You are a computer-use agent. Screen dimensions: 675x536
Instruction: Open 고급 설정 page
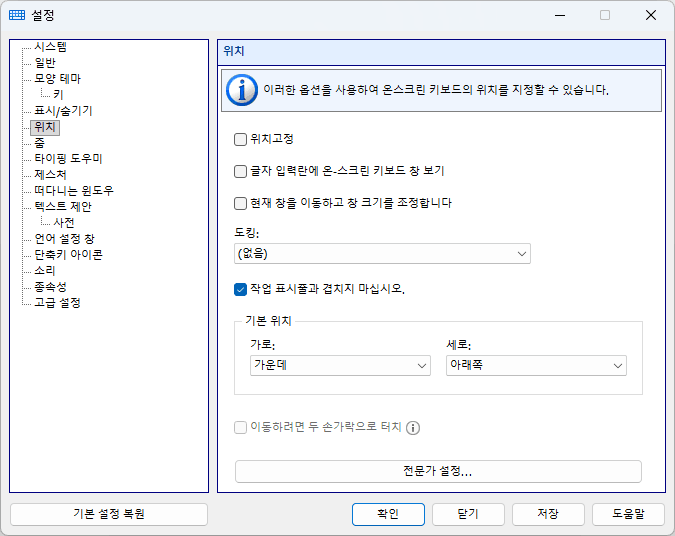(x=58, y=303)
